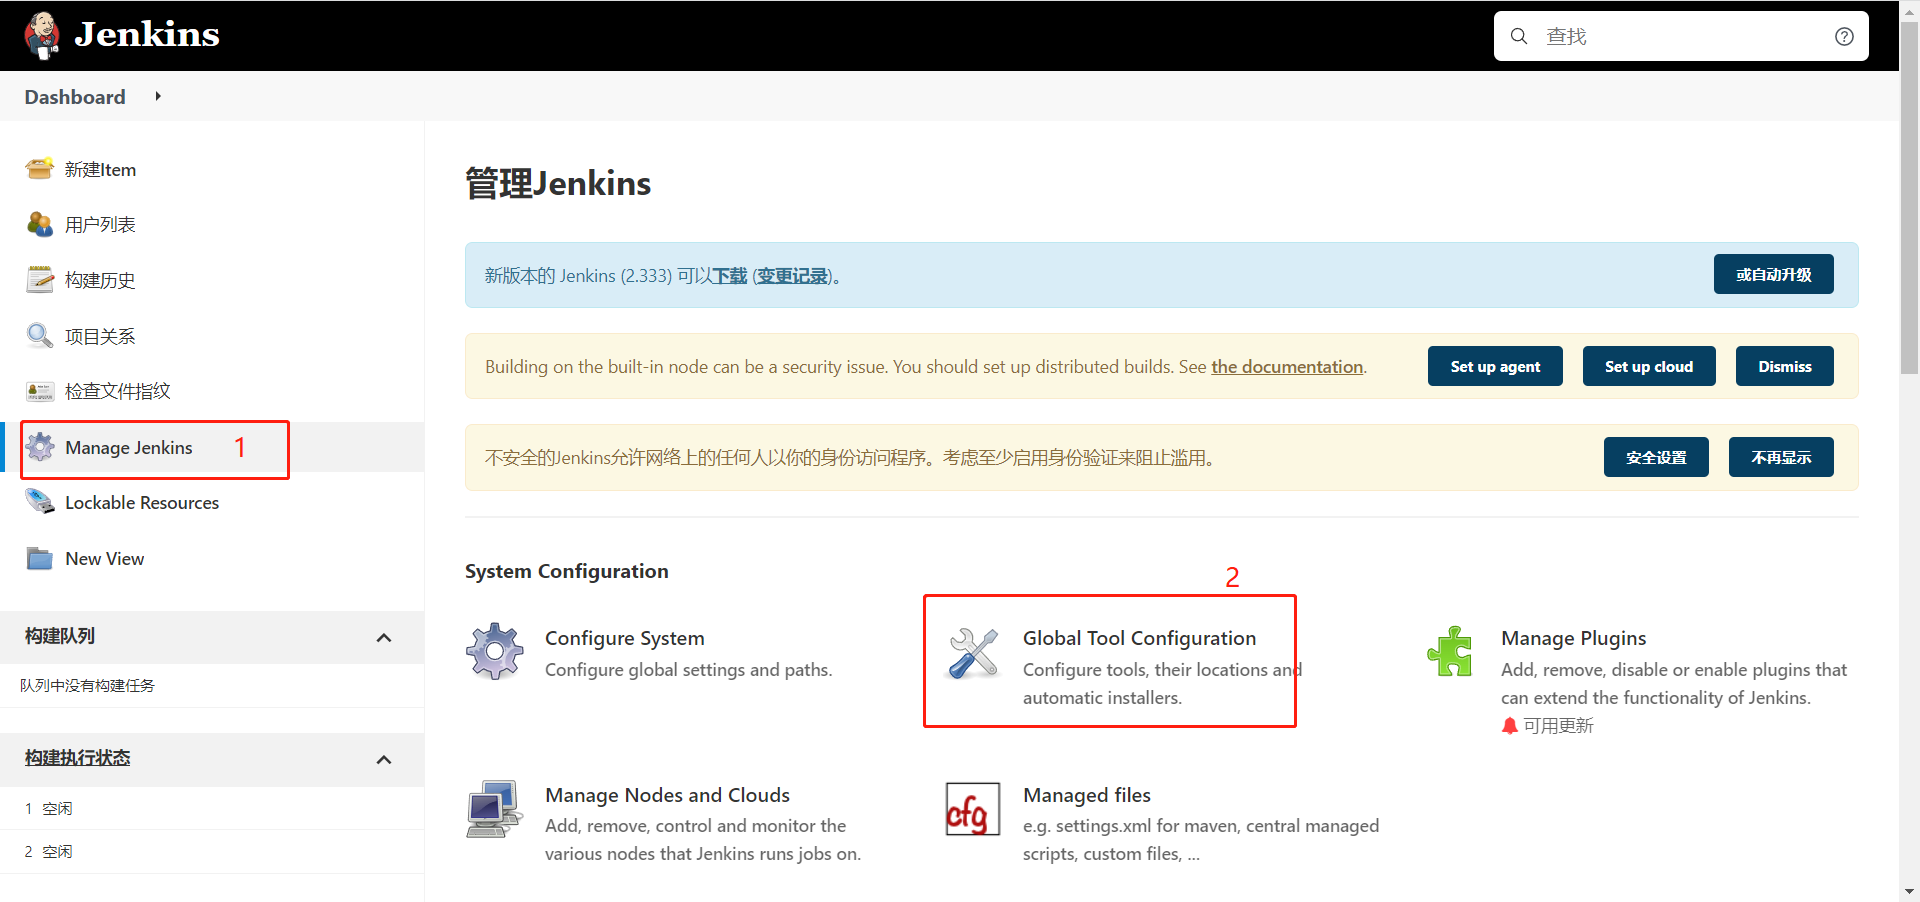
Task: Open Global Tool Configuration tools icon
Action: [x=973, y=650]
